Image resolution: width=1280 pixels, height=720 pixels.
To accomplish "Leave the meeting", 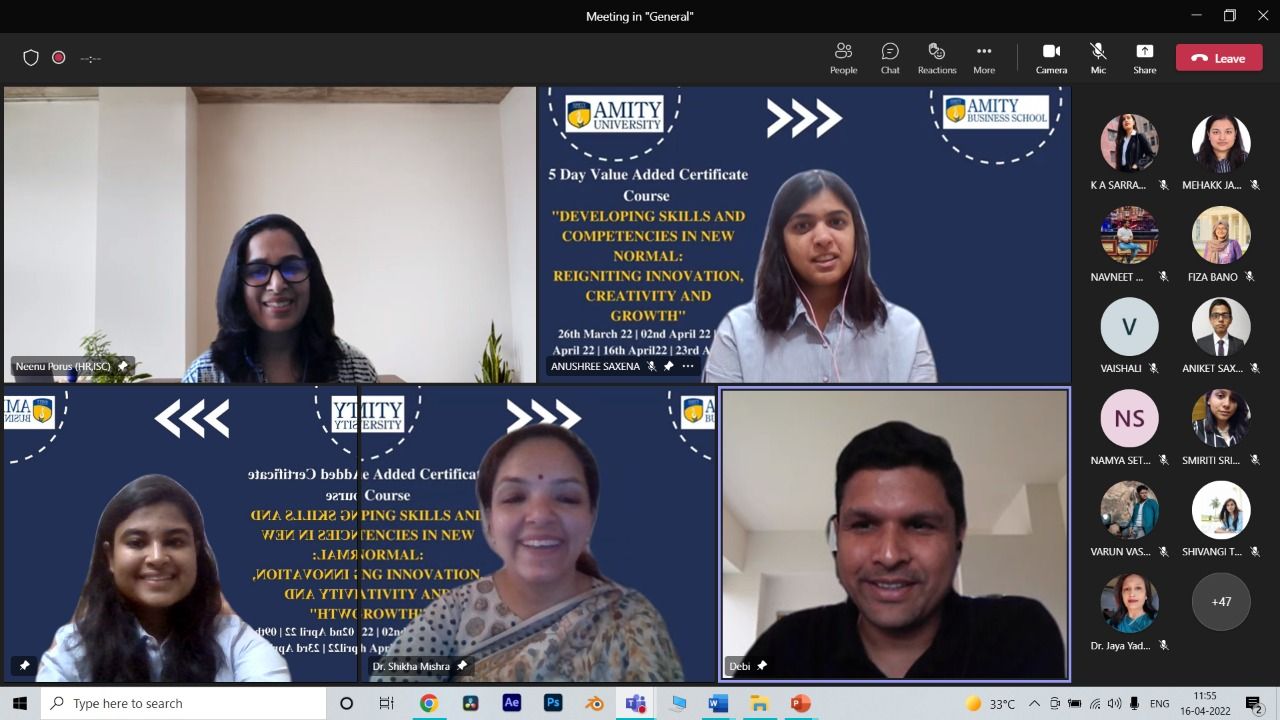I will point(1219,58).
